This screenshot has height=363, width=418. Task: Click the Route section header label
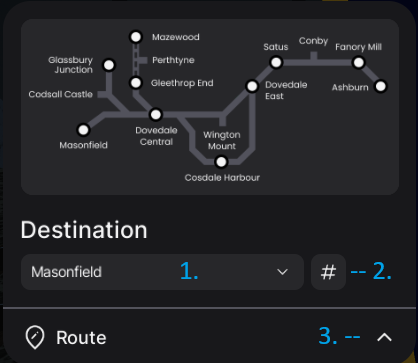click(81, 338)
